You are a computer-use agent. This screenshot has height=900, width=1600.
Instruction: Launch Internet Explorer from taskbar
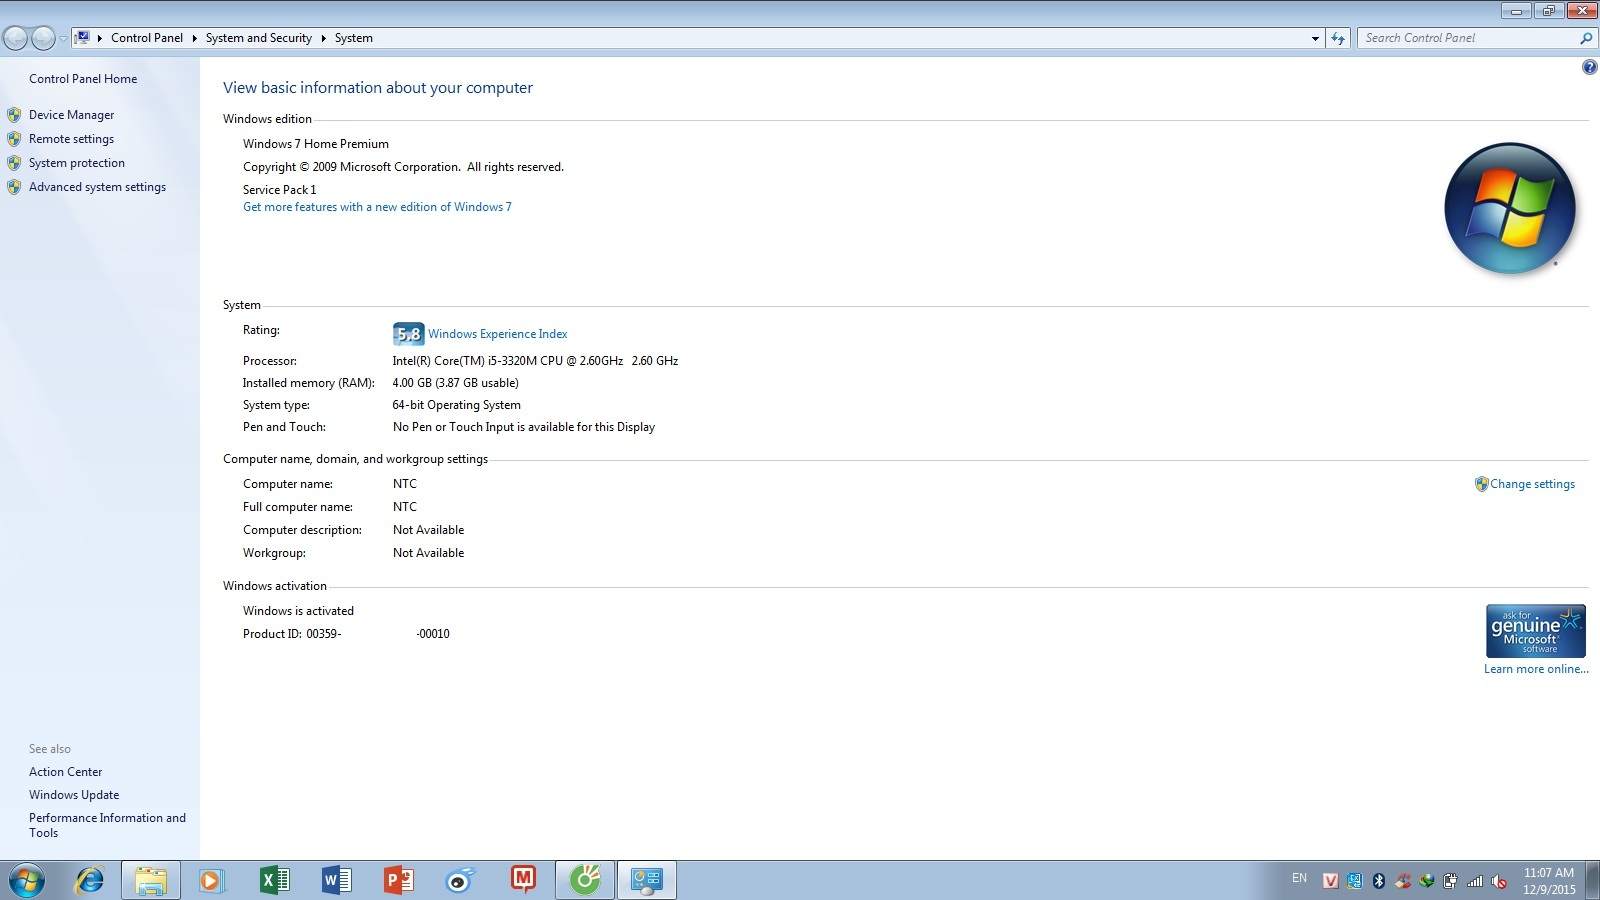point(89,880)
